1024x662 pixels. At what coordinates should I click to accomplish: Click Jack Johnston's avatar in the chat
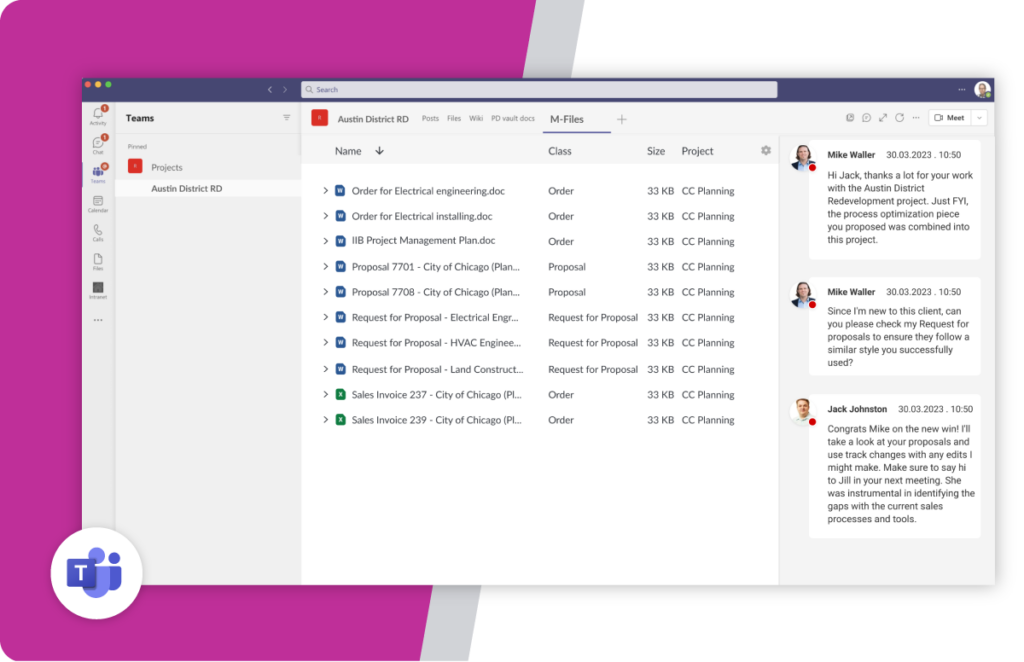coord(803,411)
